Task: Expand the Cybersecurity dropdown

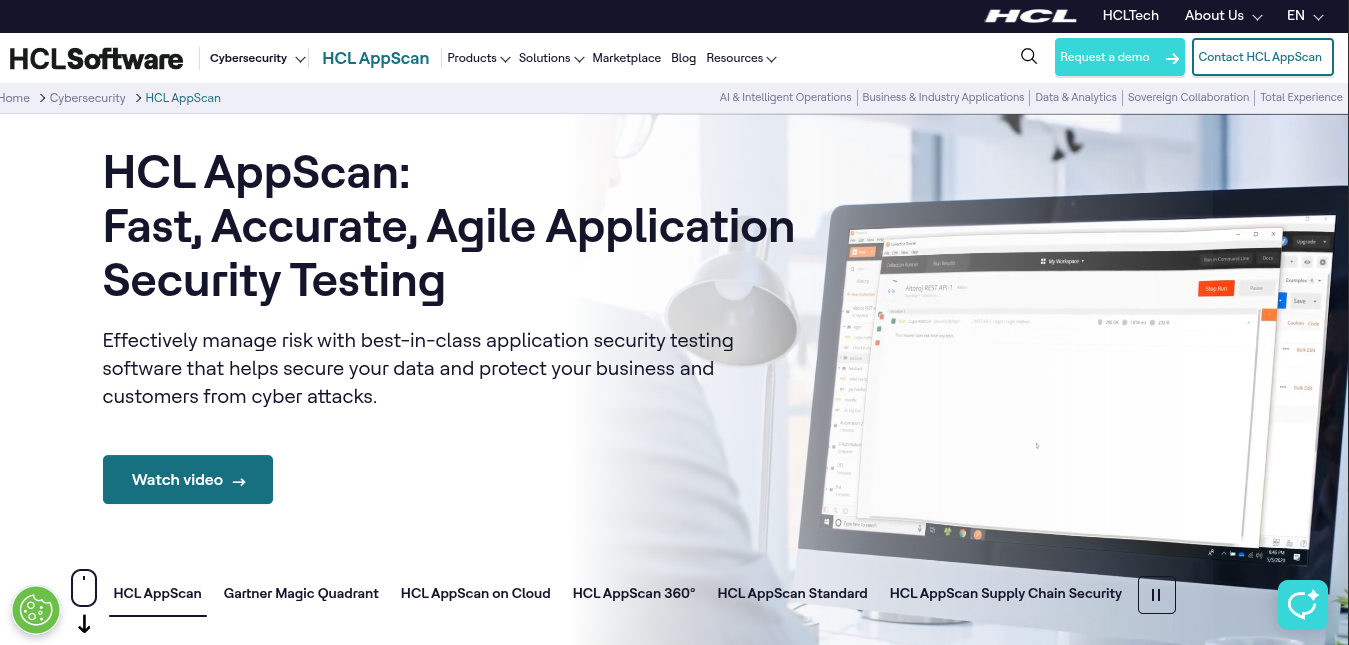Action: [x=257, y=59]
